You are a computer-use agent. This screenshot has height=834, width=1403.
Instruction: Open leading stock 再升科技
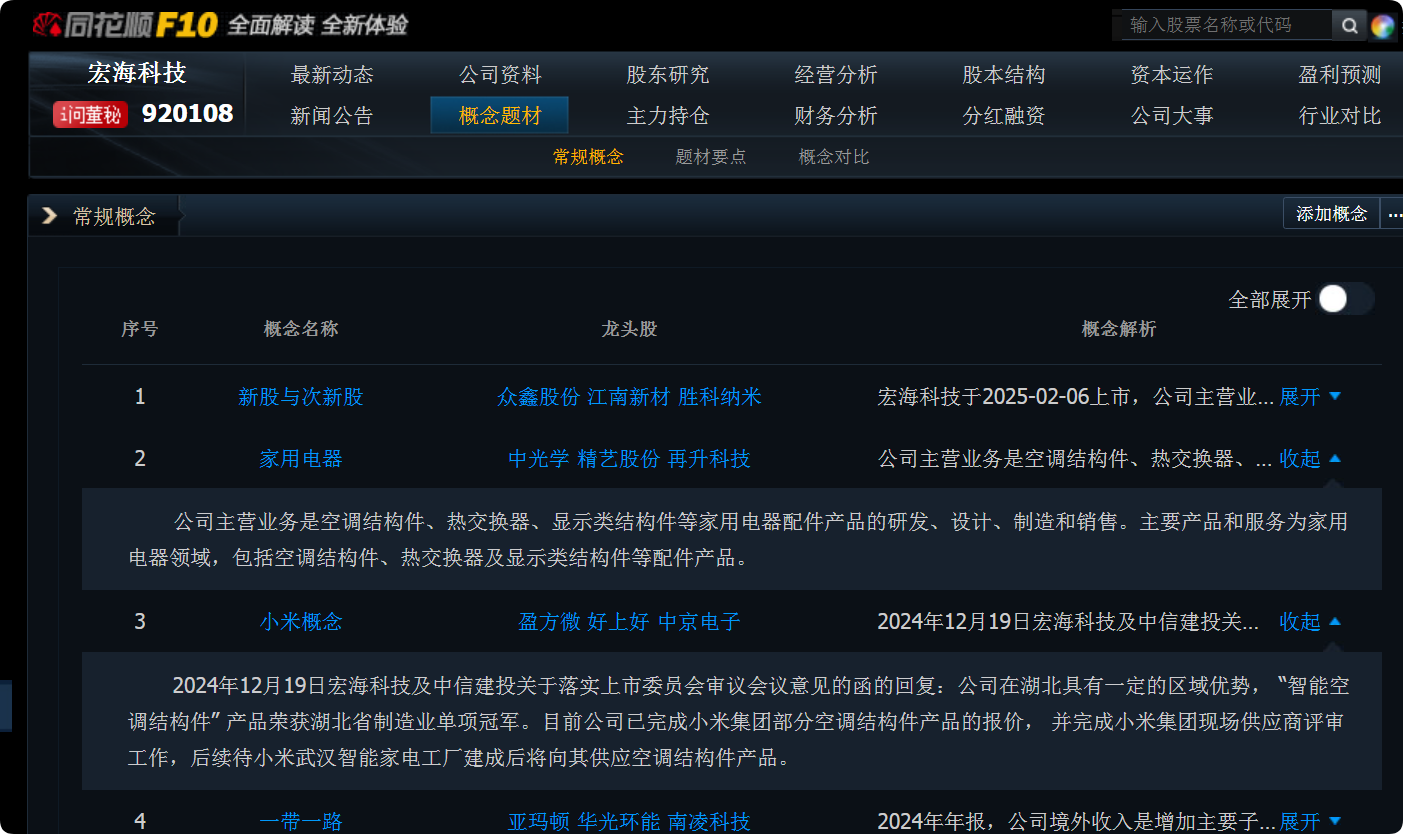tap(709, 459)
